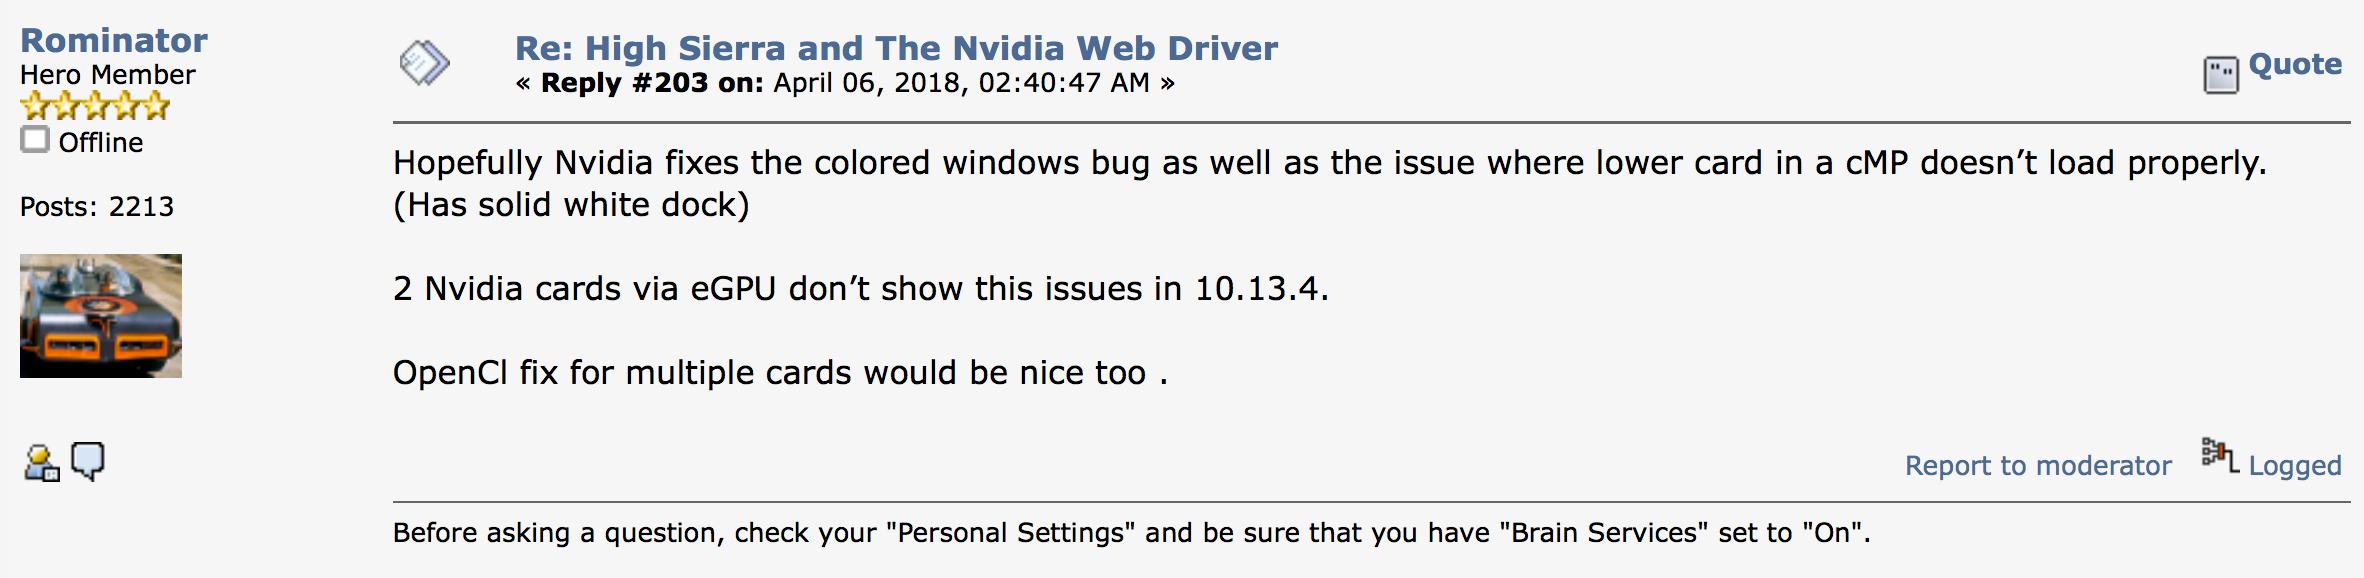Image resolution: width=2364 pixels, height=578 pixels.
Task: Click Report to moderator
Action: 2038,466
